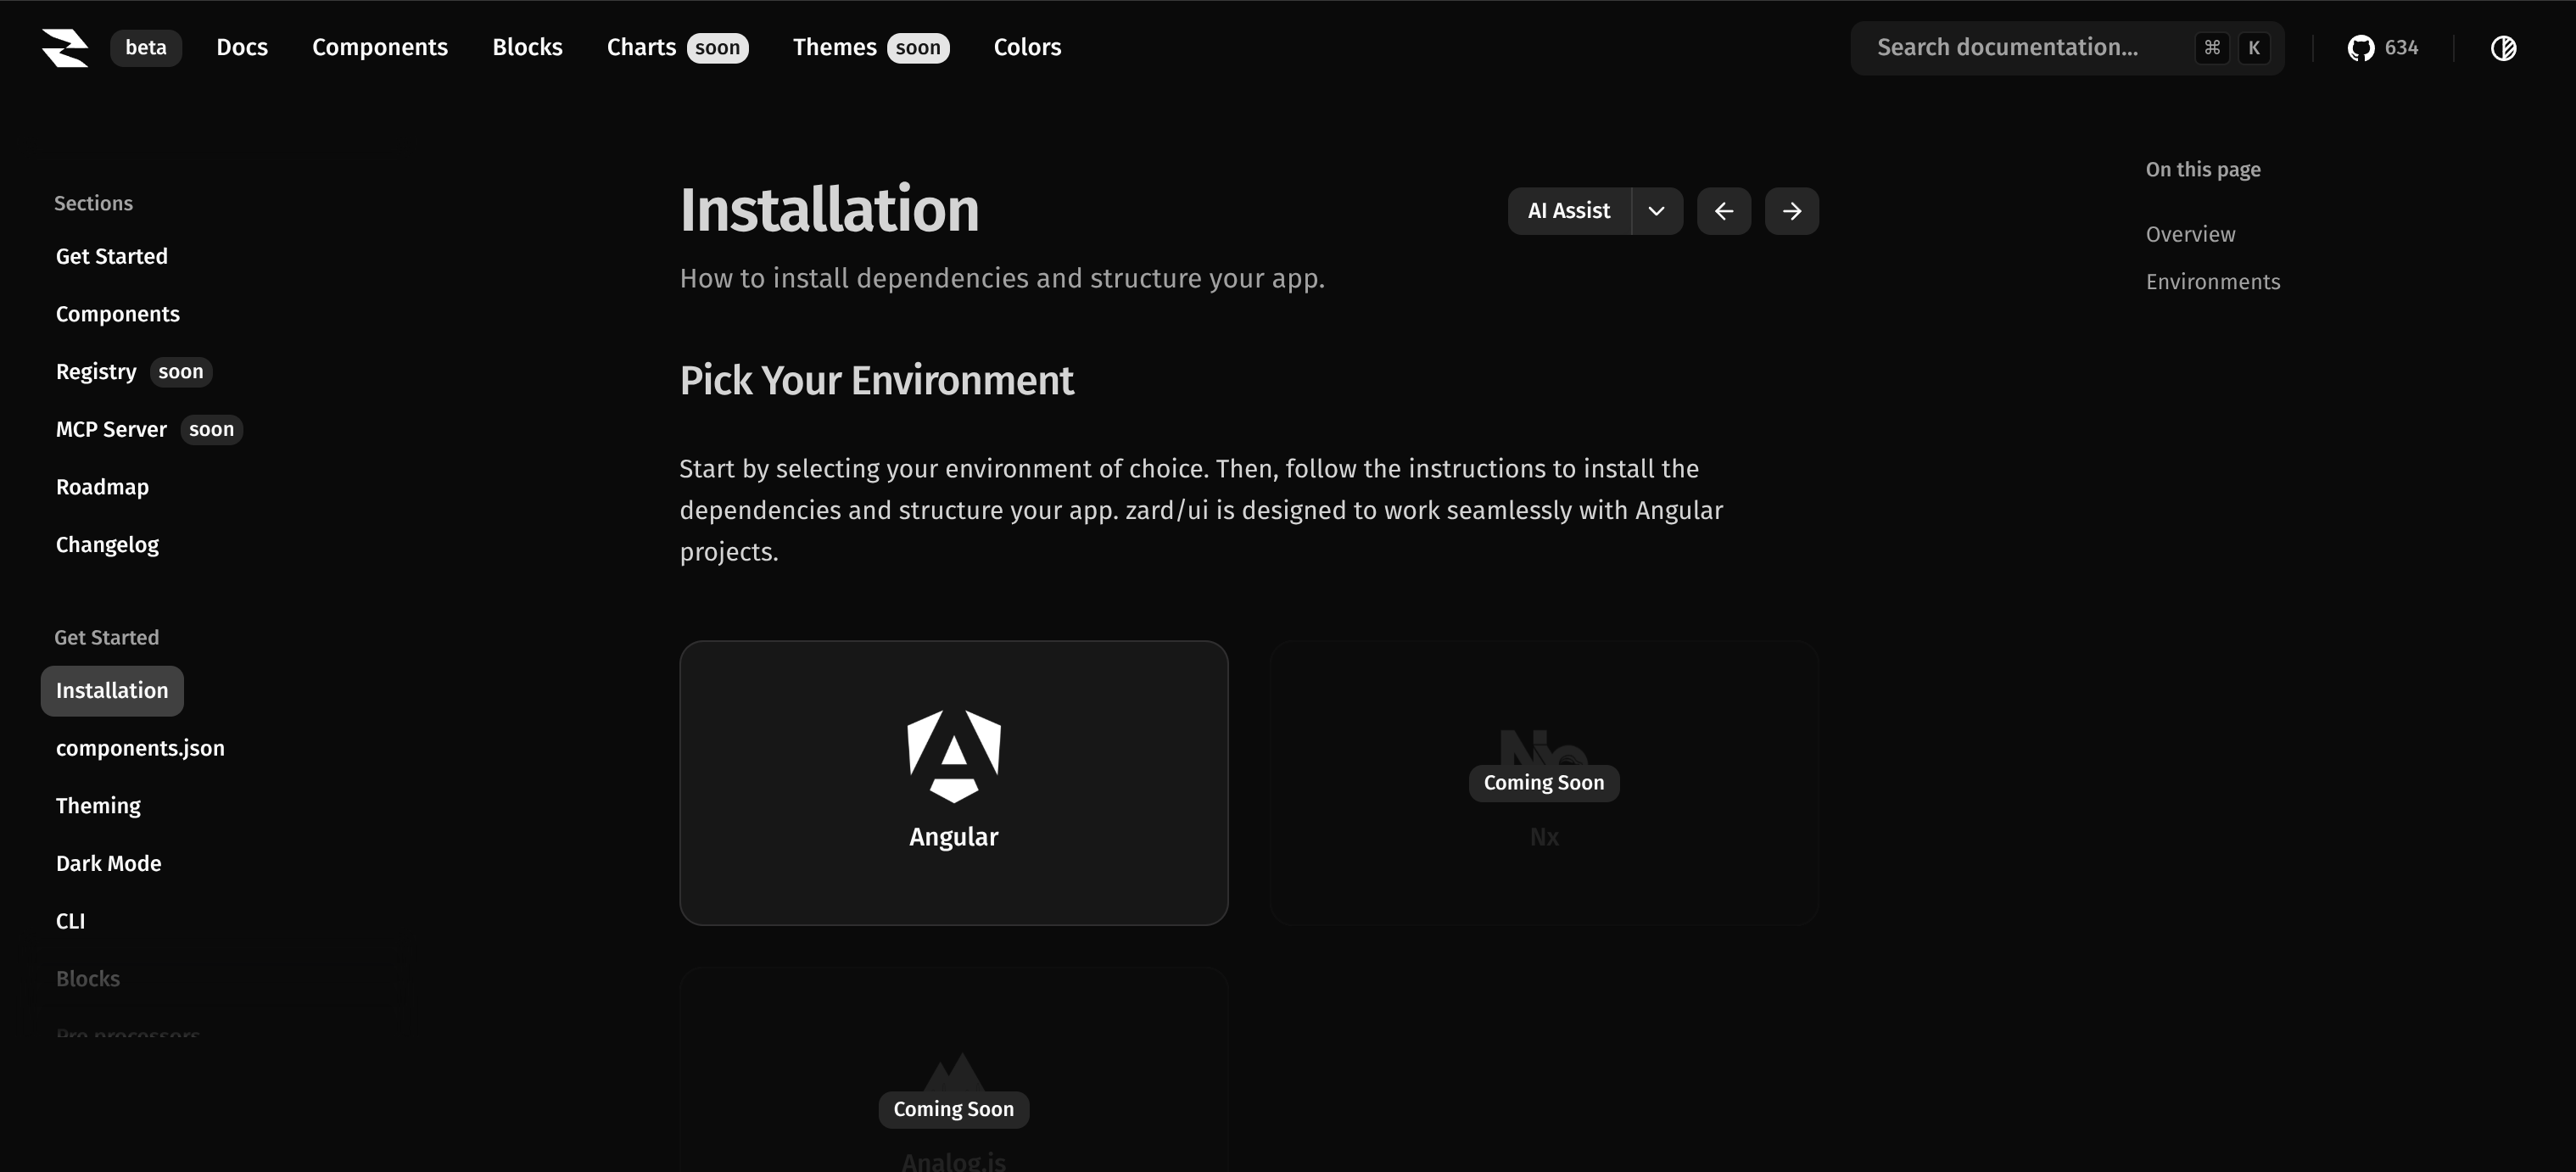Open Components in Sections sidebar
This screenshot has height=1172, width=2576.
[118, 314]
